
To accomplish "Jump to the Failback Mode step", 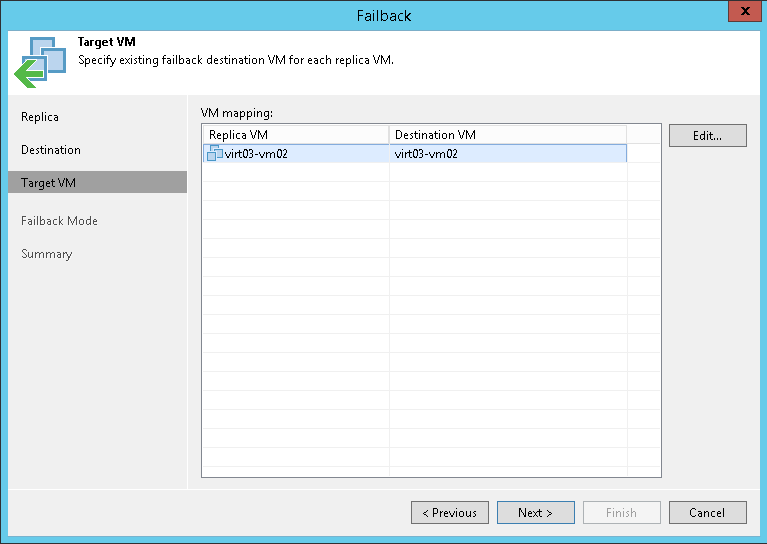I will (59, 221).
